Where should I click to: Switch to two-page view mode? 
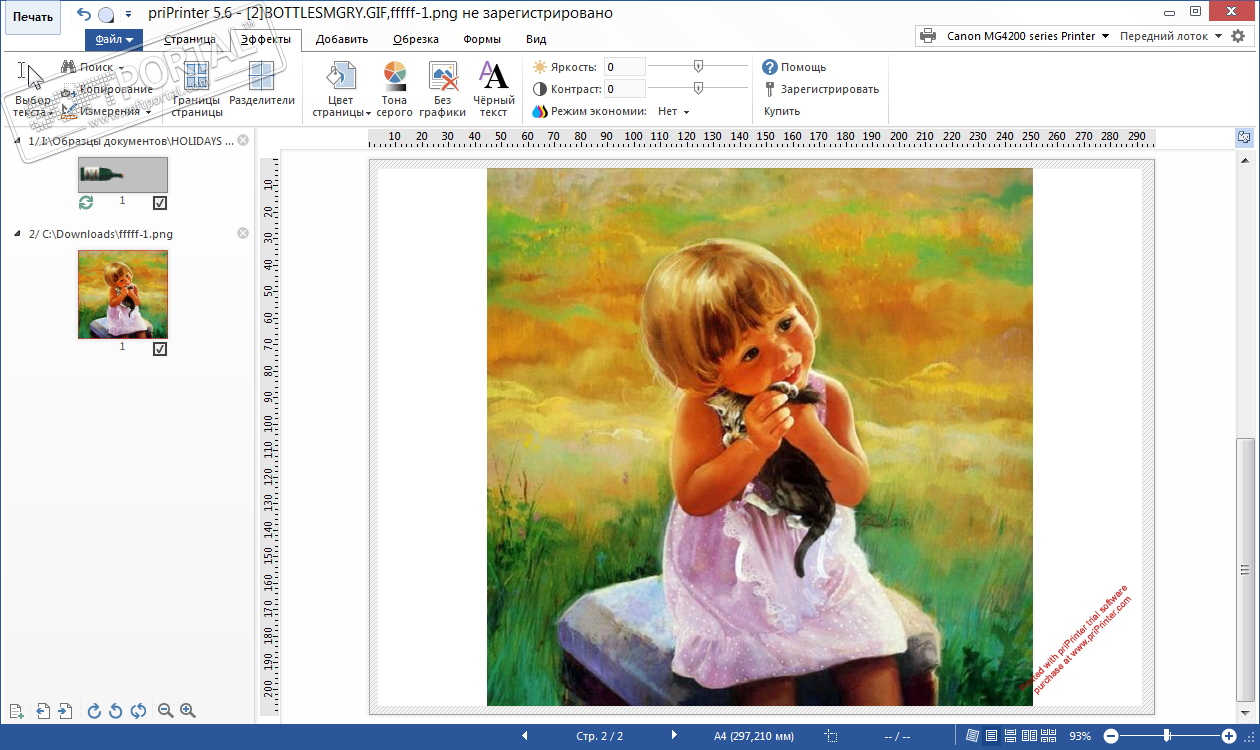(1028, 736)
